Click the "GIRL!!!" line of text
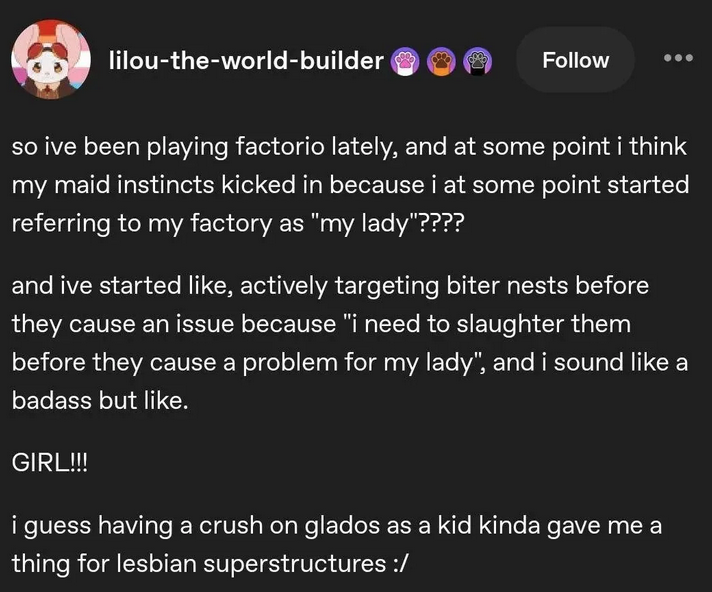The height and width of the screenshot is (592, 712). [x=49, y=465]
